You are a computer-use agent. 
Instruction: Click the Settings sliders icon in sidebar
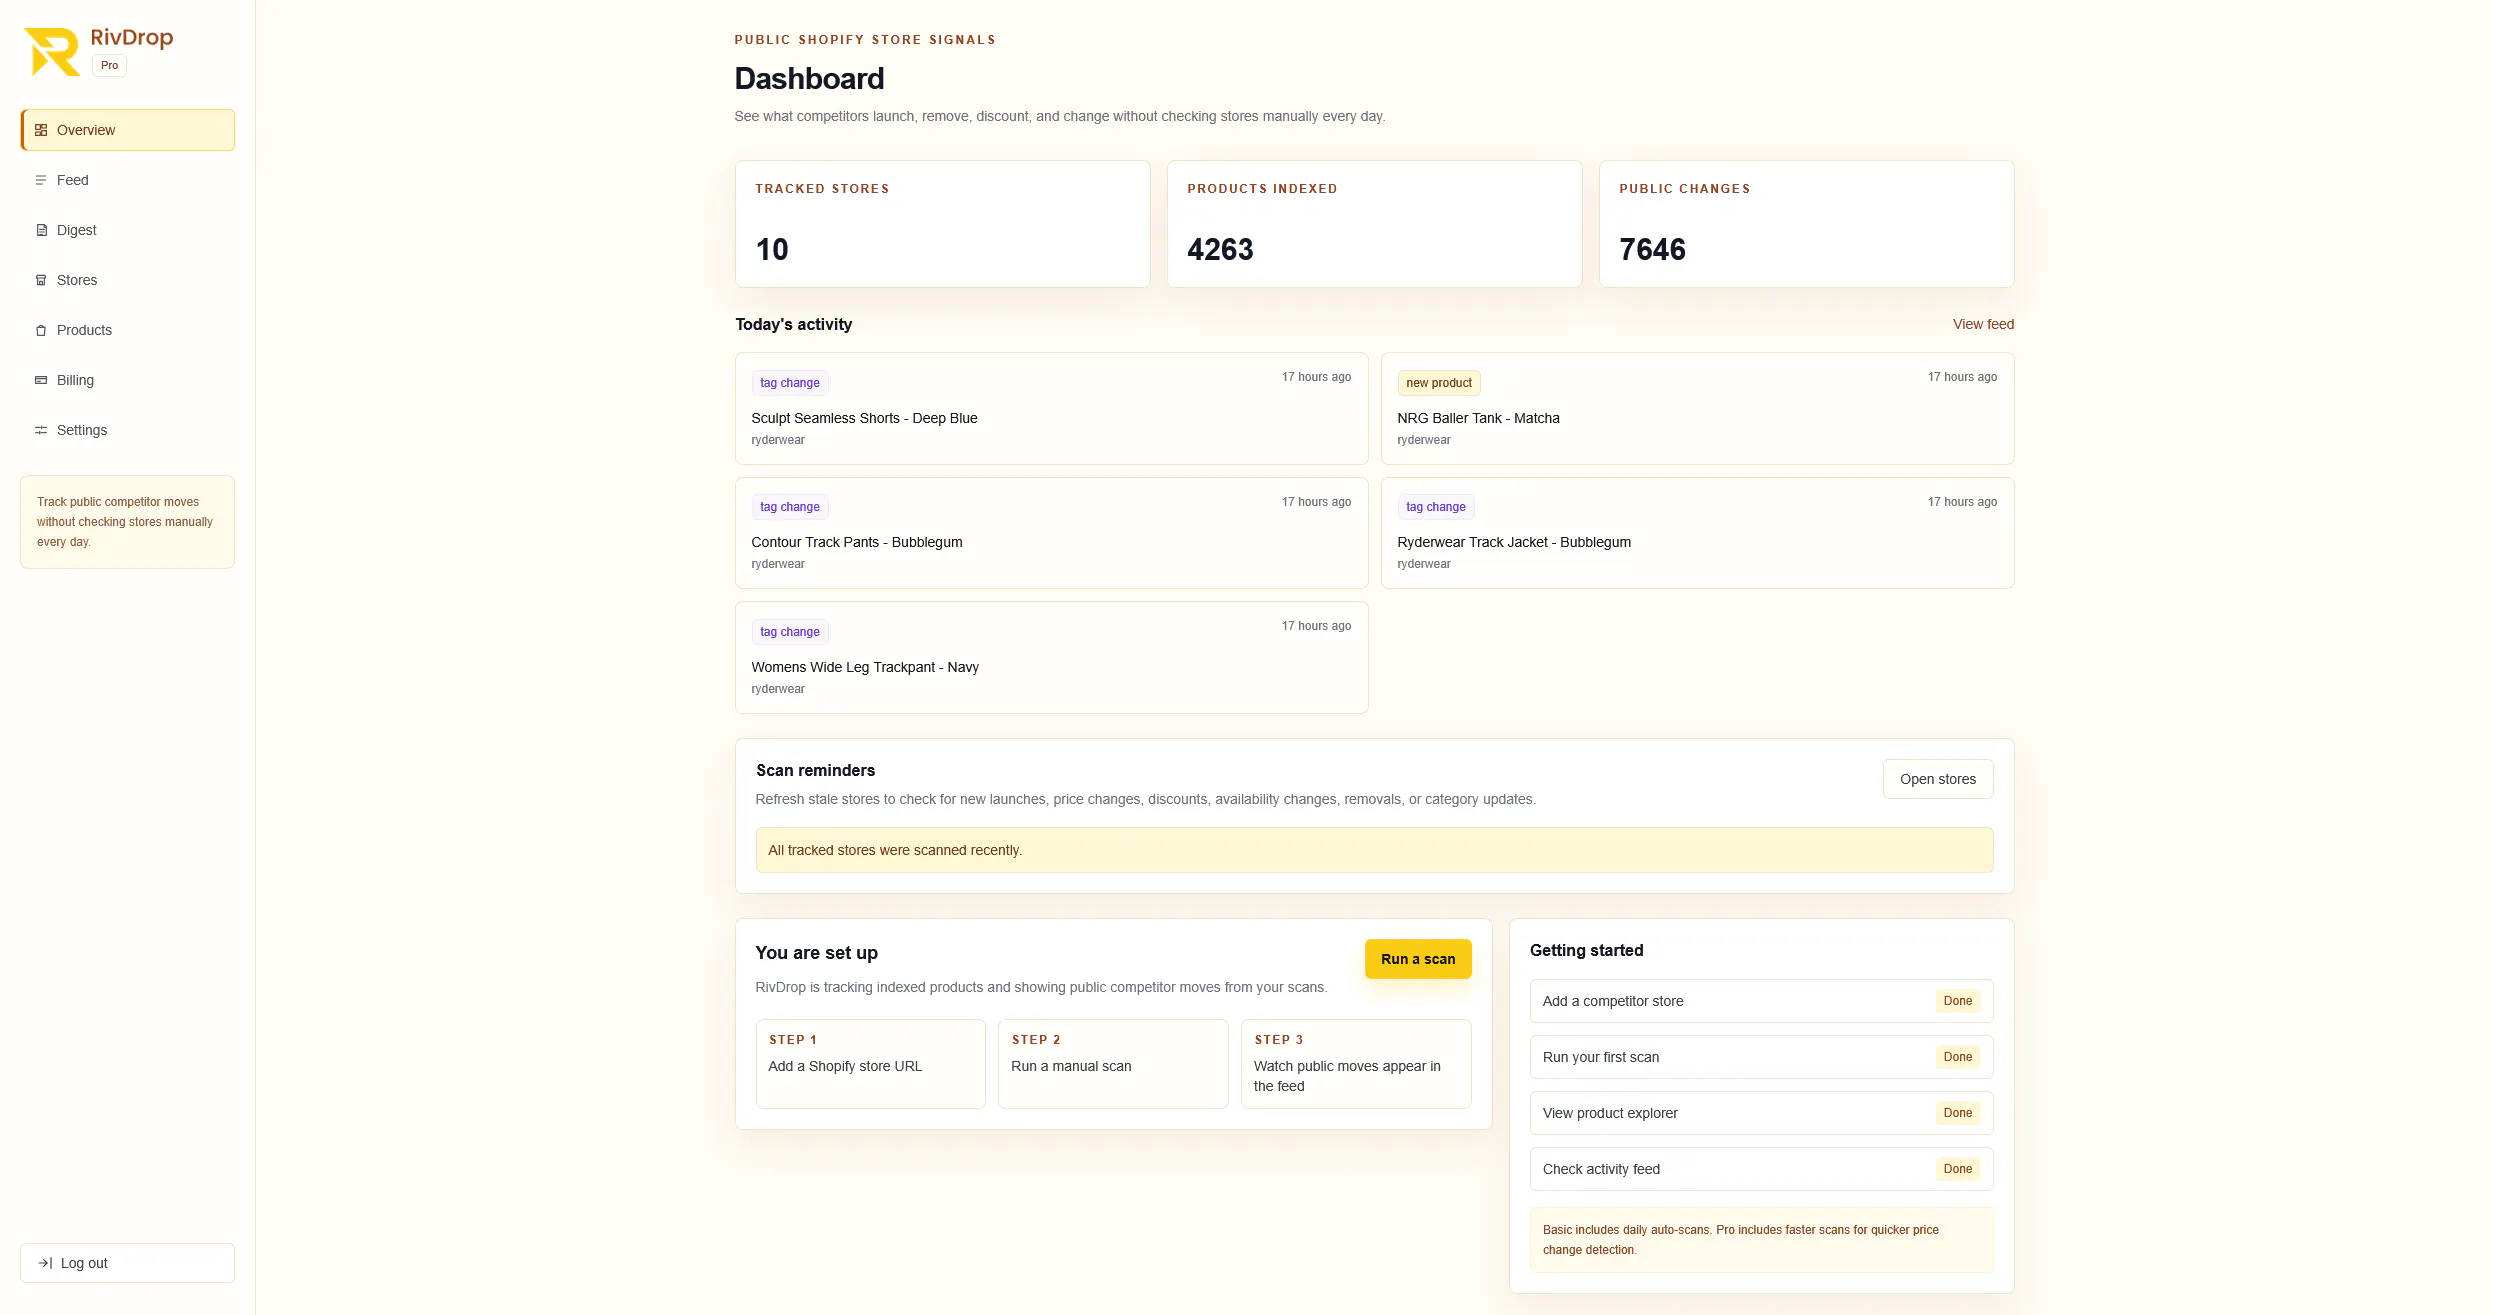click(41, 430)
